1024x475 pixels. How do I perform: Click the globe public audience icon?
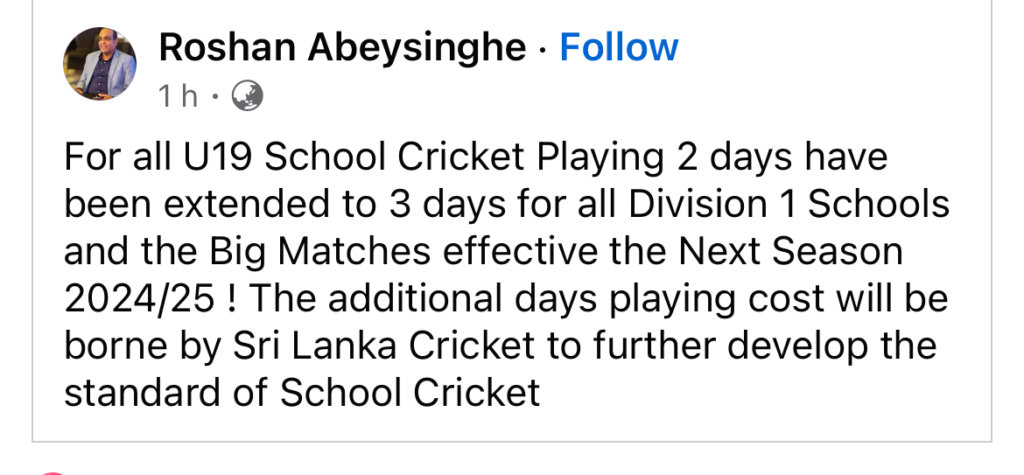coord(247,96)
